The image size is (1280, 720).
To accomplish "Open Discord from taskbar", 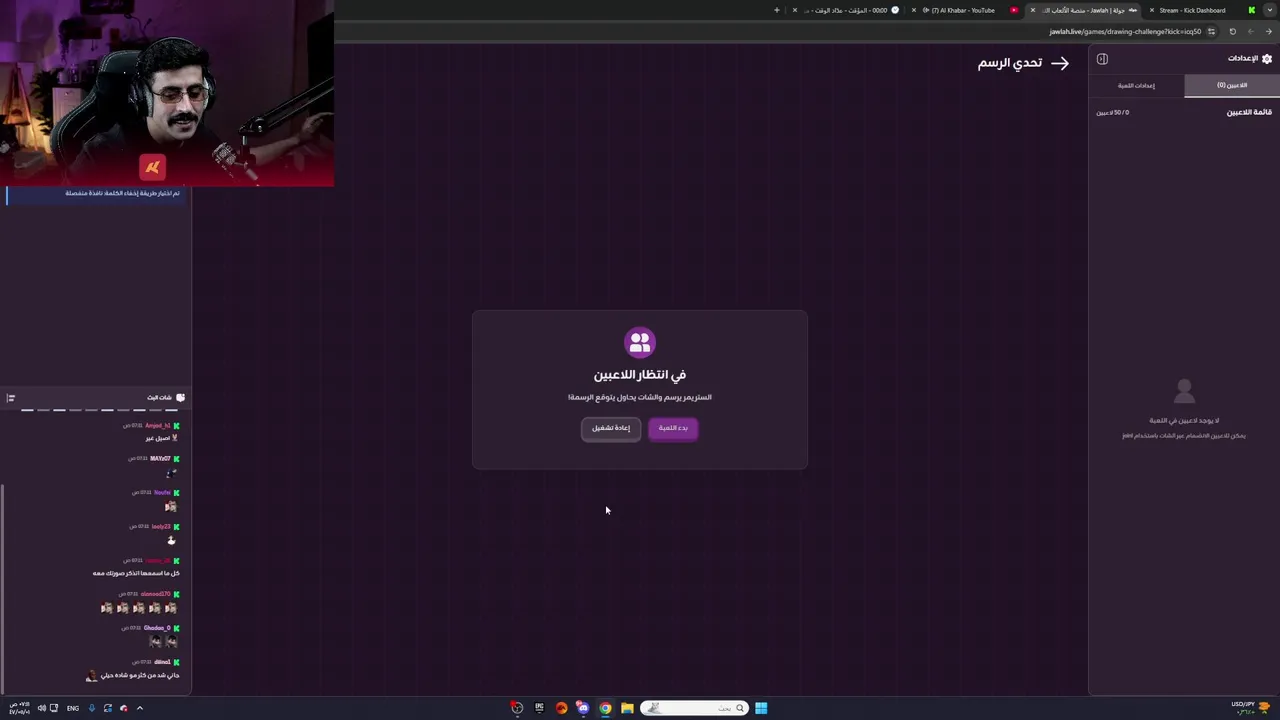I will pyautogui.click(x=583, y=708).
